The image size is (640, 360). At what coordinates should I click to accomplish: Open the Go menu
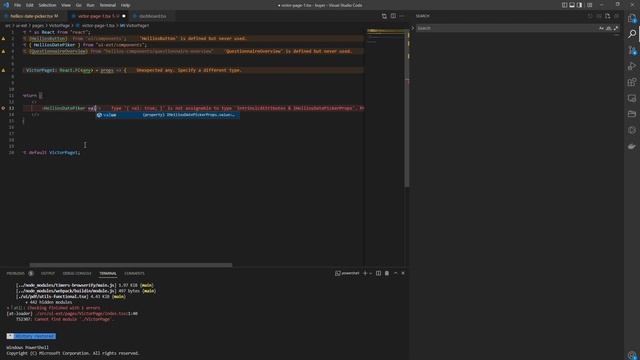(x=78, y=5)
